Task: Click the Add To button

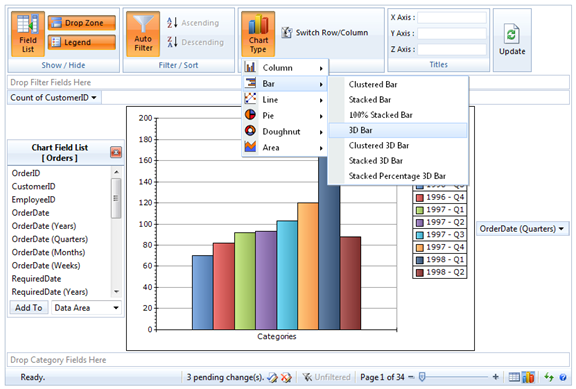Action: pyautogui.click(x=29, y=308)
